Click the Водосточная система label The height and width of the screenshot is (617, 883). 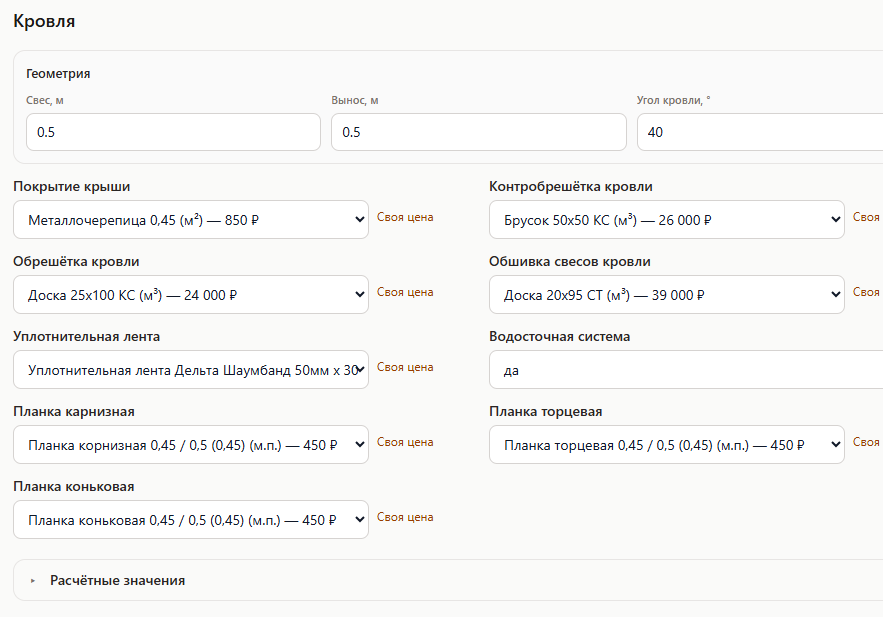(560, 337)
